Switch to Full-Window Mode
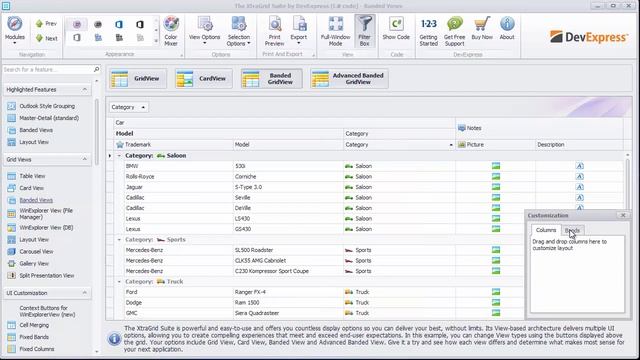Viewport: 640px width, 360px height. tap(336, 31)
